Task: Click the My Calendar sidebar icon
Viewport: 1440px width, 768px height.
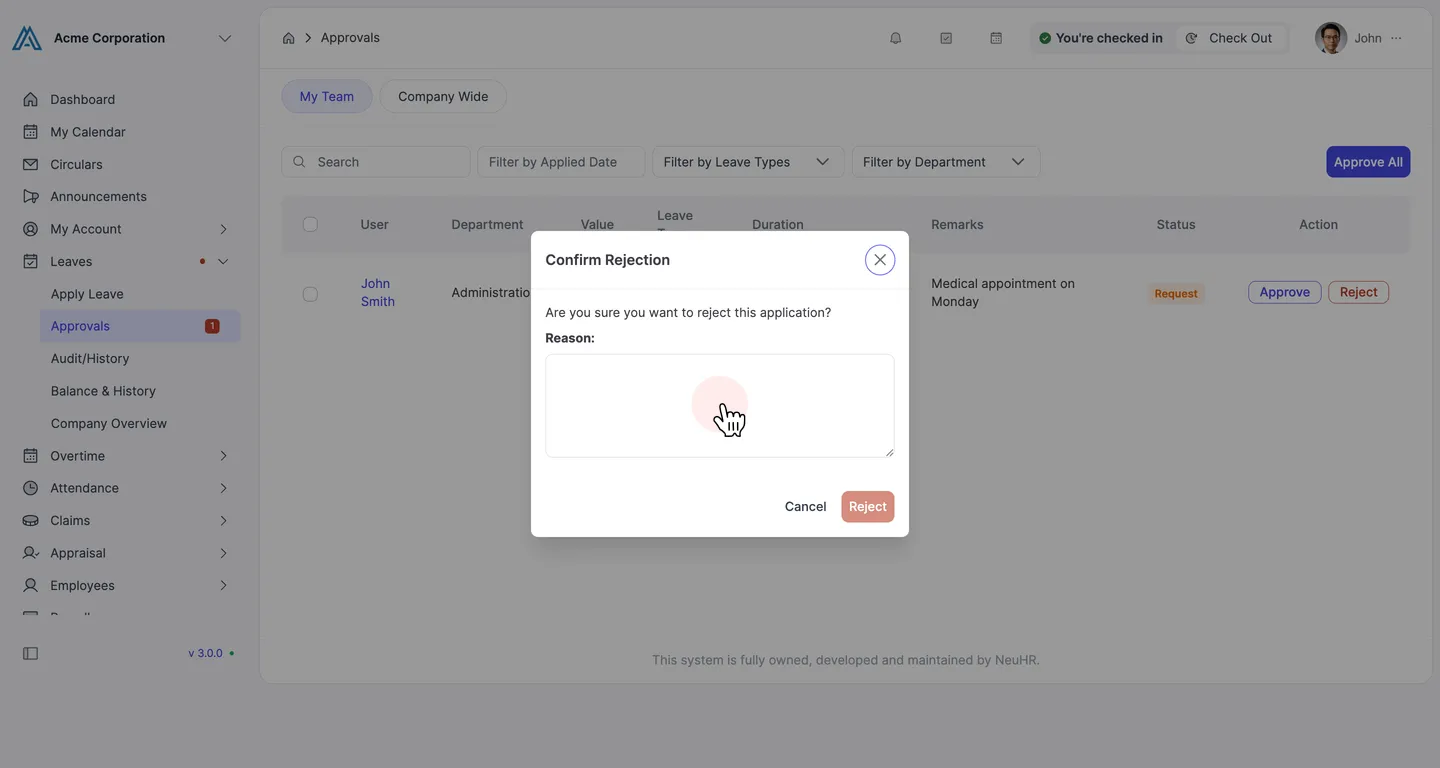Action: tap(31, 132)
